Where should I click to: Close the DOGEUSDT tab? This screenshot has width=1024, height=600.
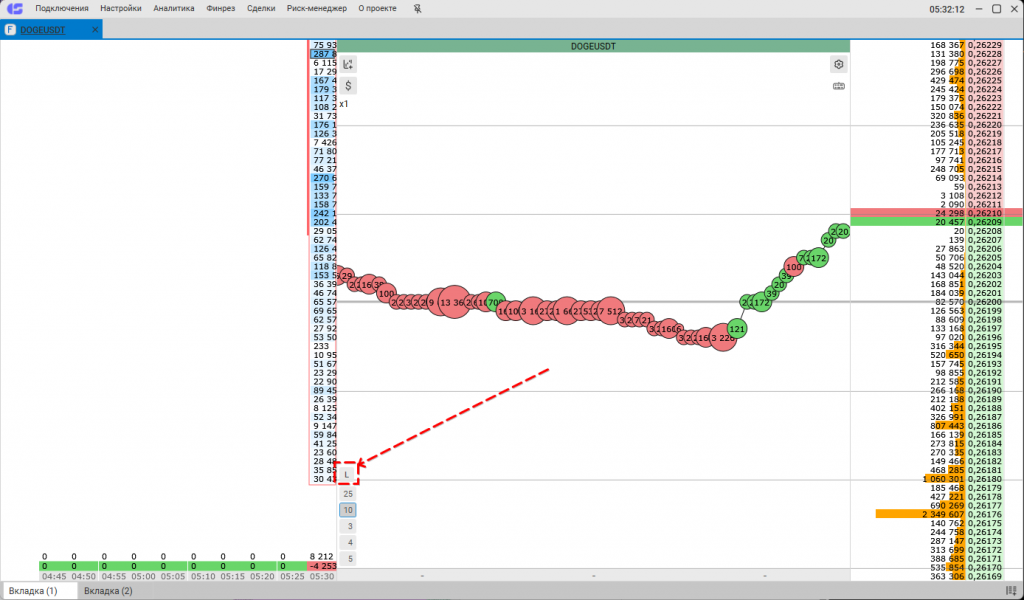click(96, 30)
